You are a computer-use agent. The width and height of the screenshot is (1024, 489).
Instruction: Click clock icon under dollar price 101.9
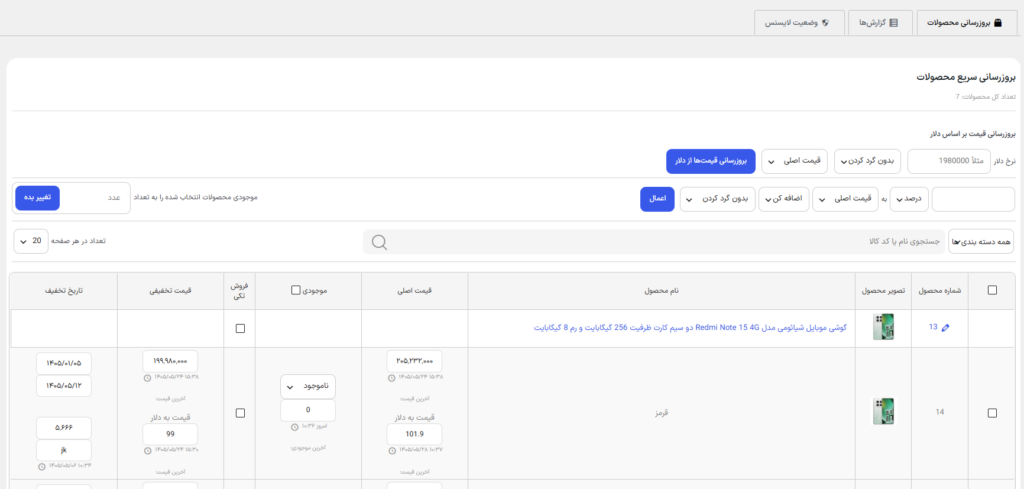(x=391, y=450)
